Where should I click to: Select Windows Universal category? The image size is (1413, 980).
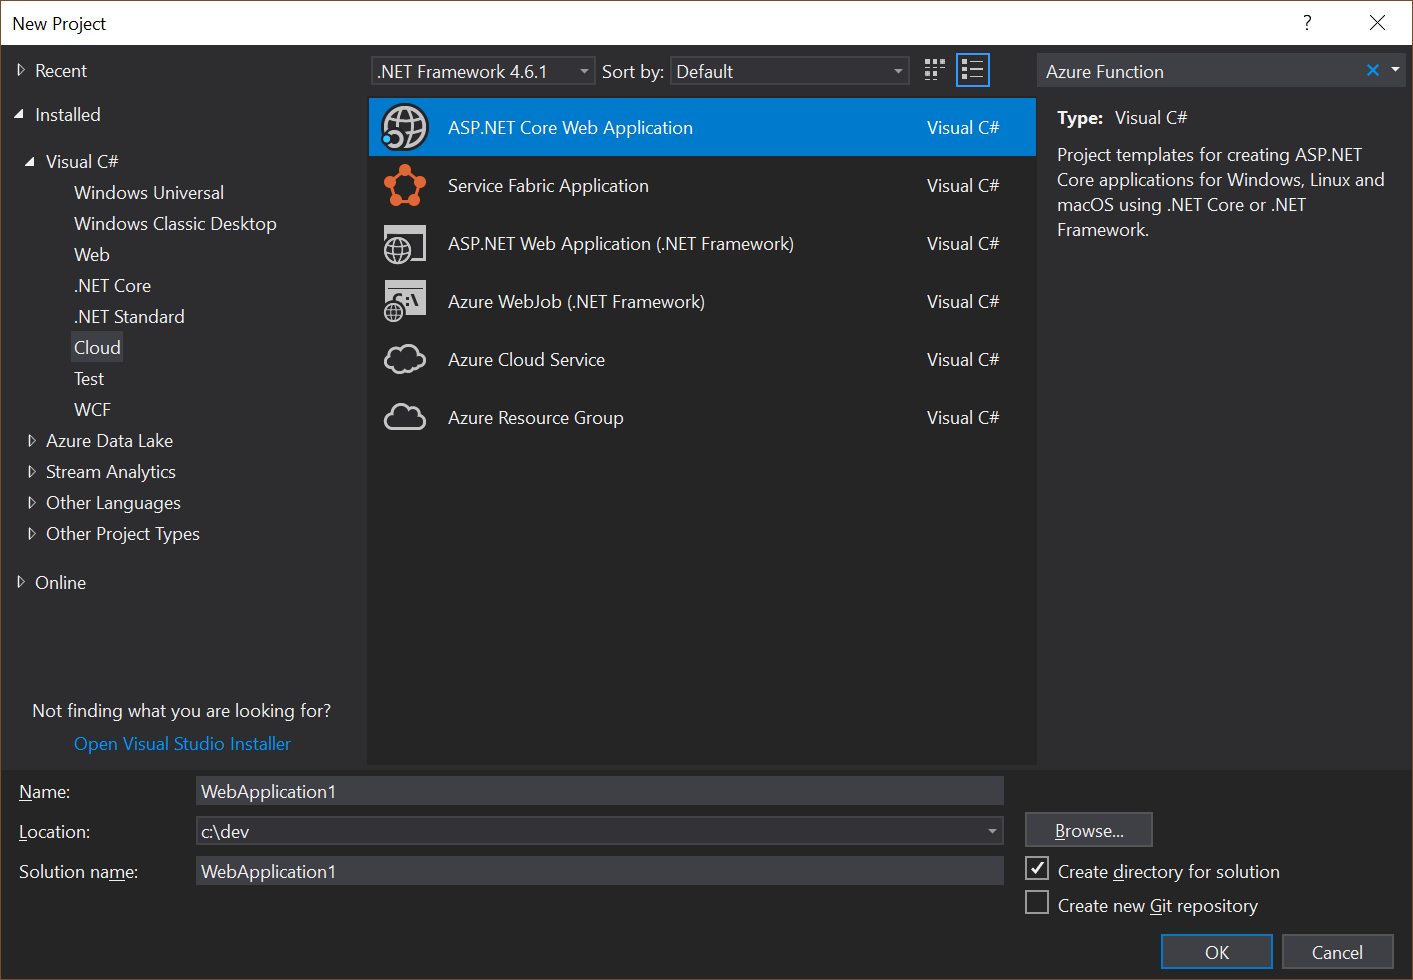(x=149, y=192)
